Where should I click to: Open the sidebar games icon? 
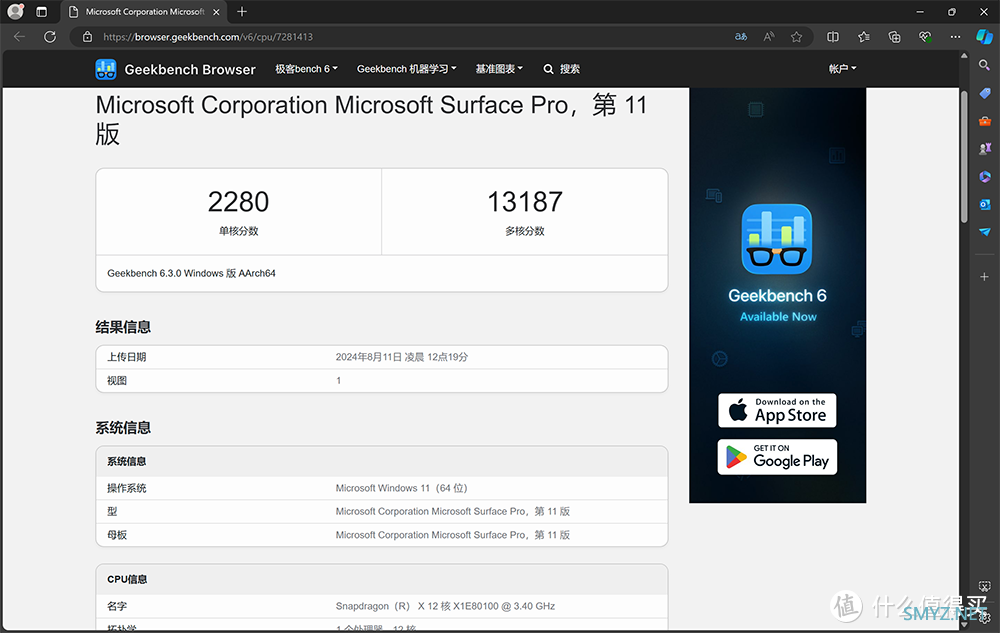tap(985, 149)
